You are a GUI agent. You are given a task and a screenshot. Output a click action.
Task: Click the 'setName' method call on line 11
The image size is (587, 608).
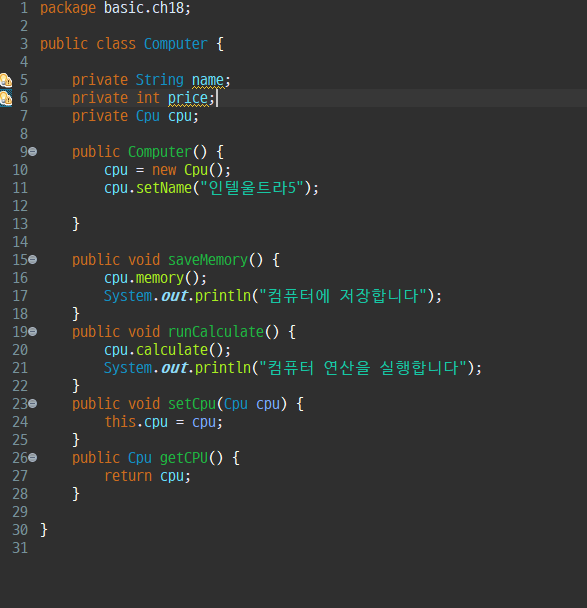tap(164, 188)
